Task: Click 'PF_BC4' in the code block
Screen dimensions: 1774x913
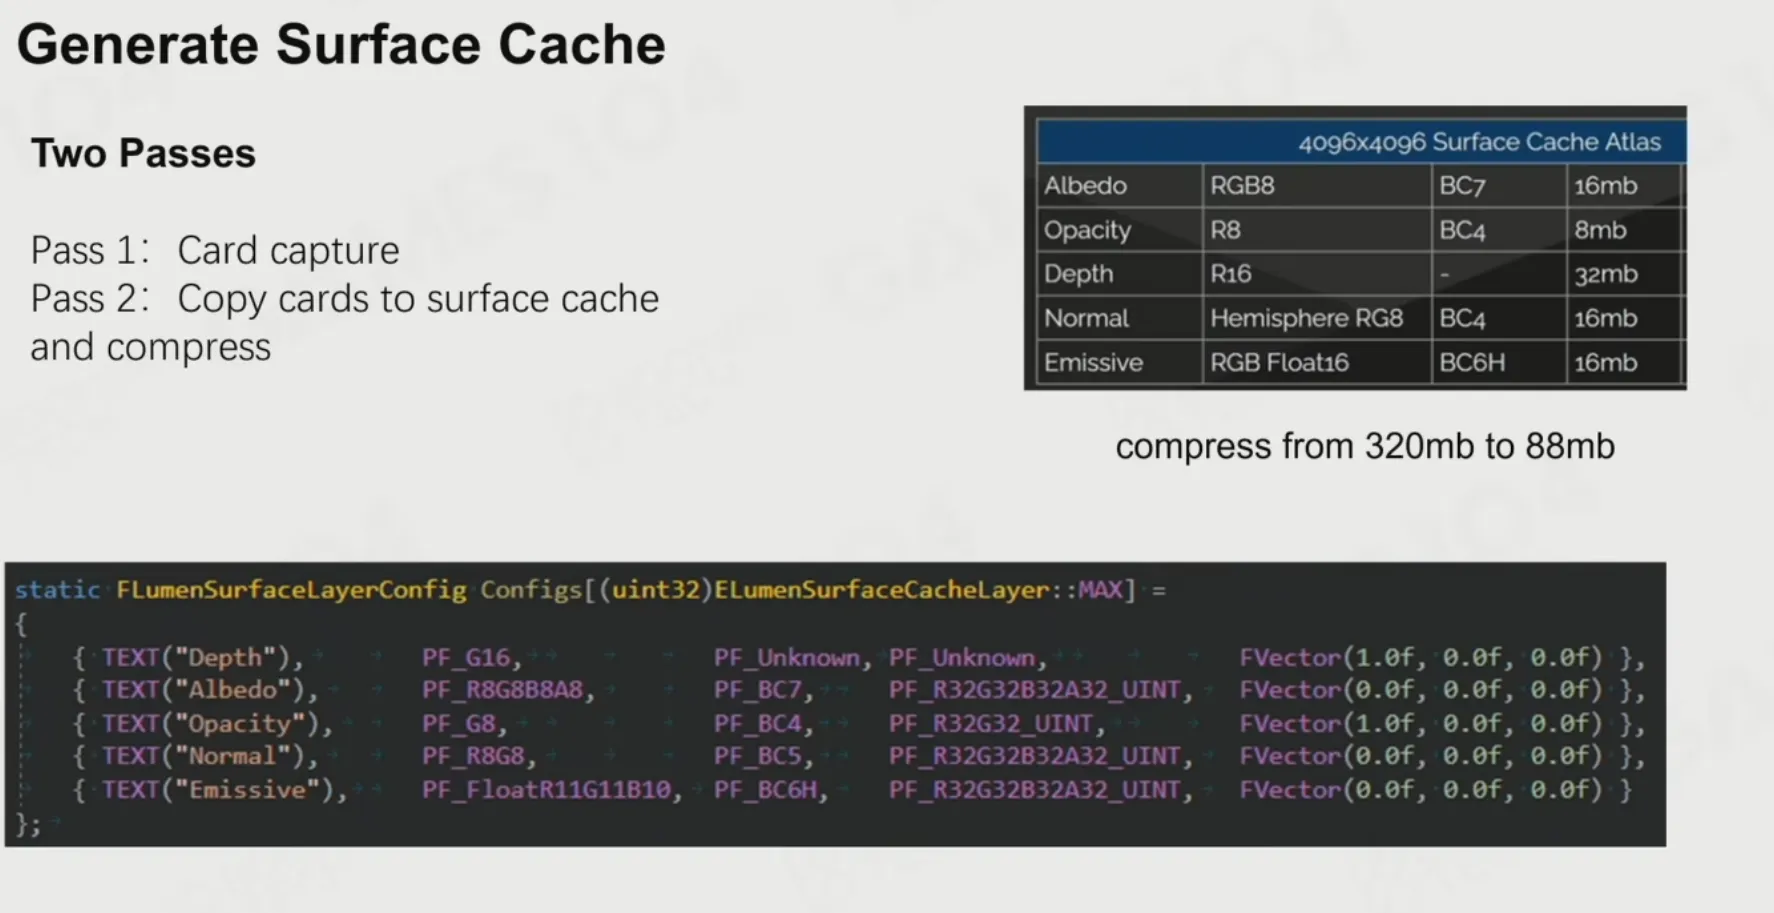Action: 757,723
